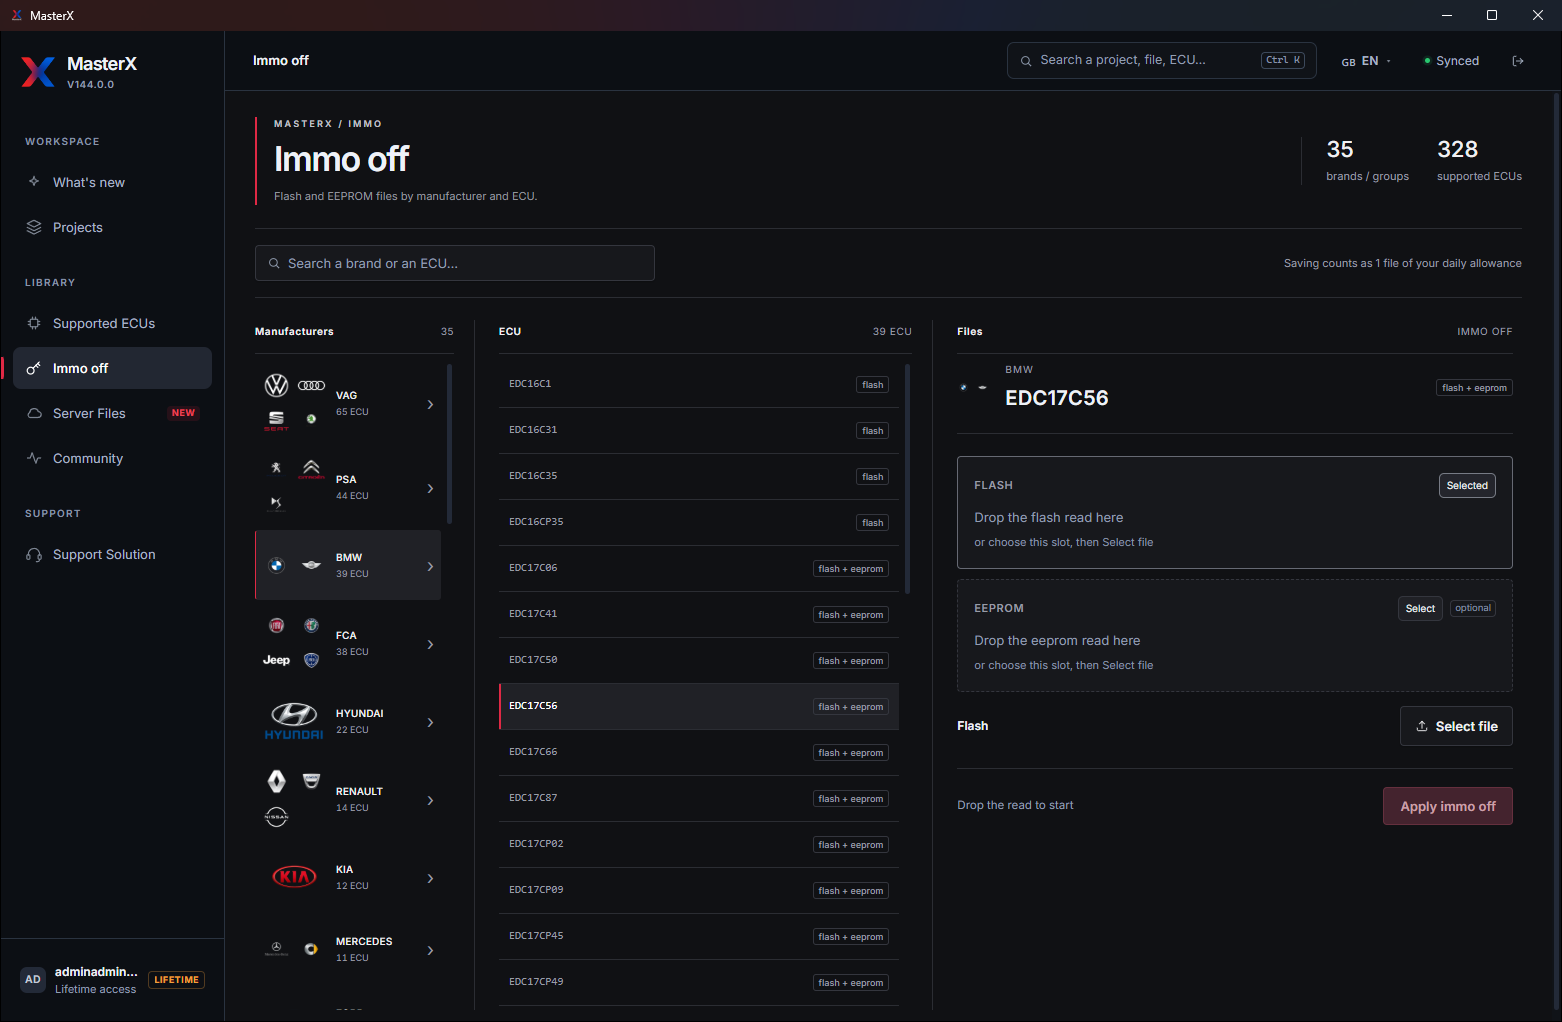Select EDC17C41 ECU row
Image resolution: width=1562 pixels, height=1022 pixels.
click(699, 614)
